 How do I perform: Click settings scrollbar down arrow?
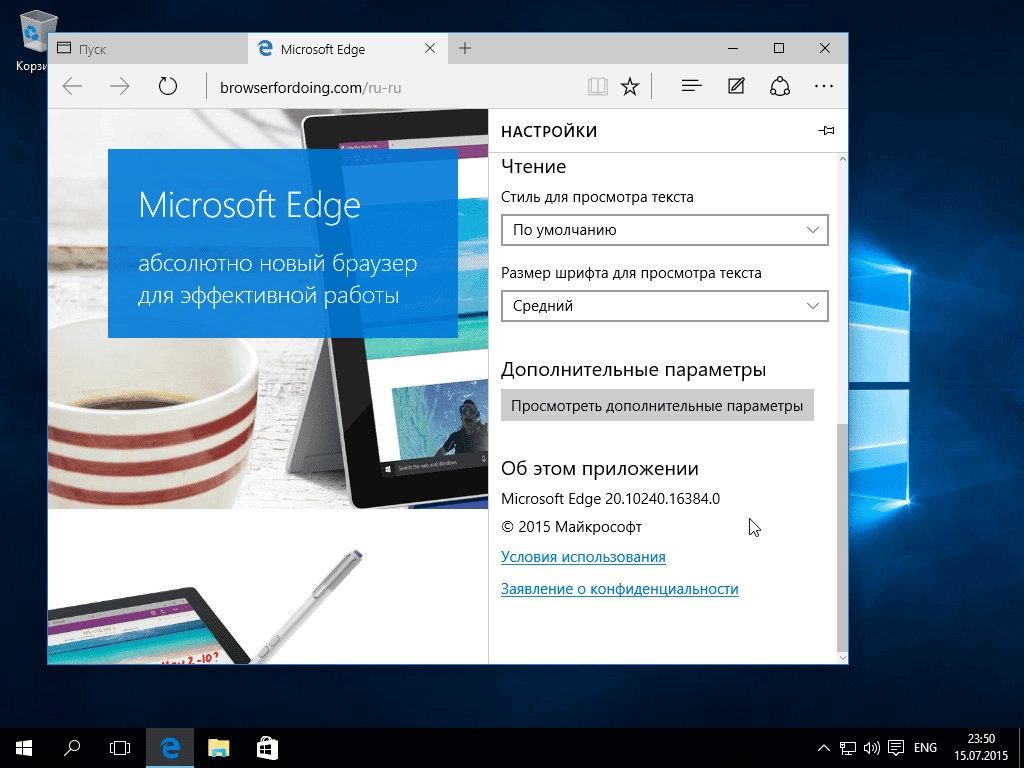coord(842,658)
